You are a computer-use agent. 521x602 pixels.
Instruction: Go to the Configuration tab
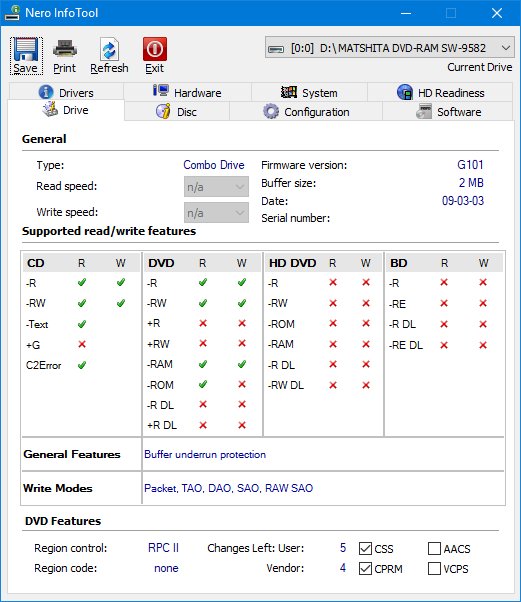(306, 112)
